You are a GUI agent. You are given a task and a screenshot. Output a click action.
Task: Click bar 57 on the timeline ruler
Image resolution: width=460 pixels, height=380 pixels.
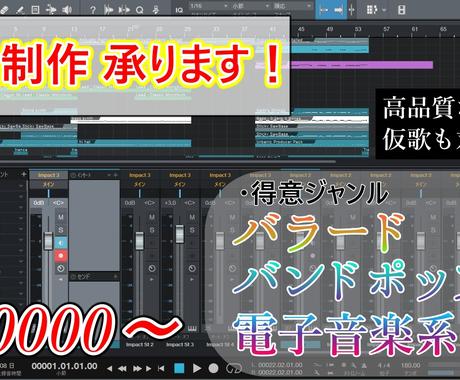point(386,29)
